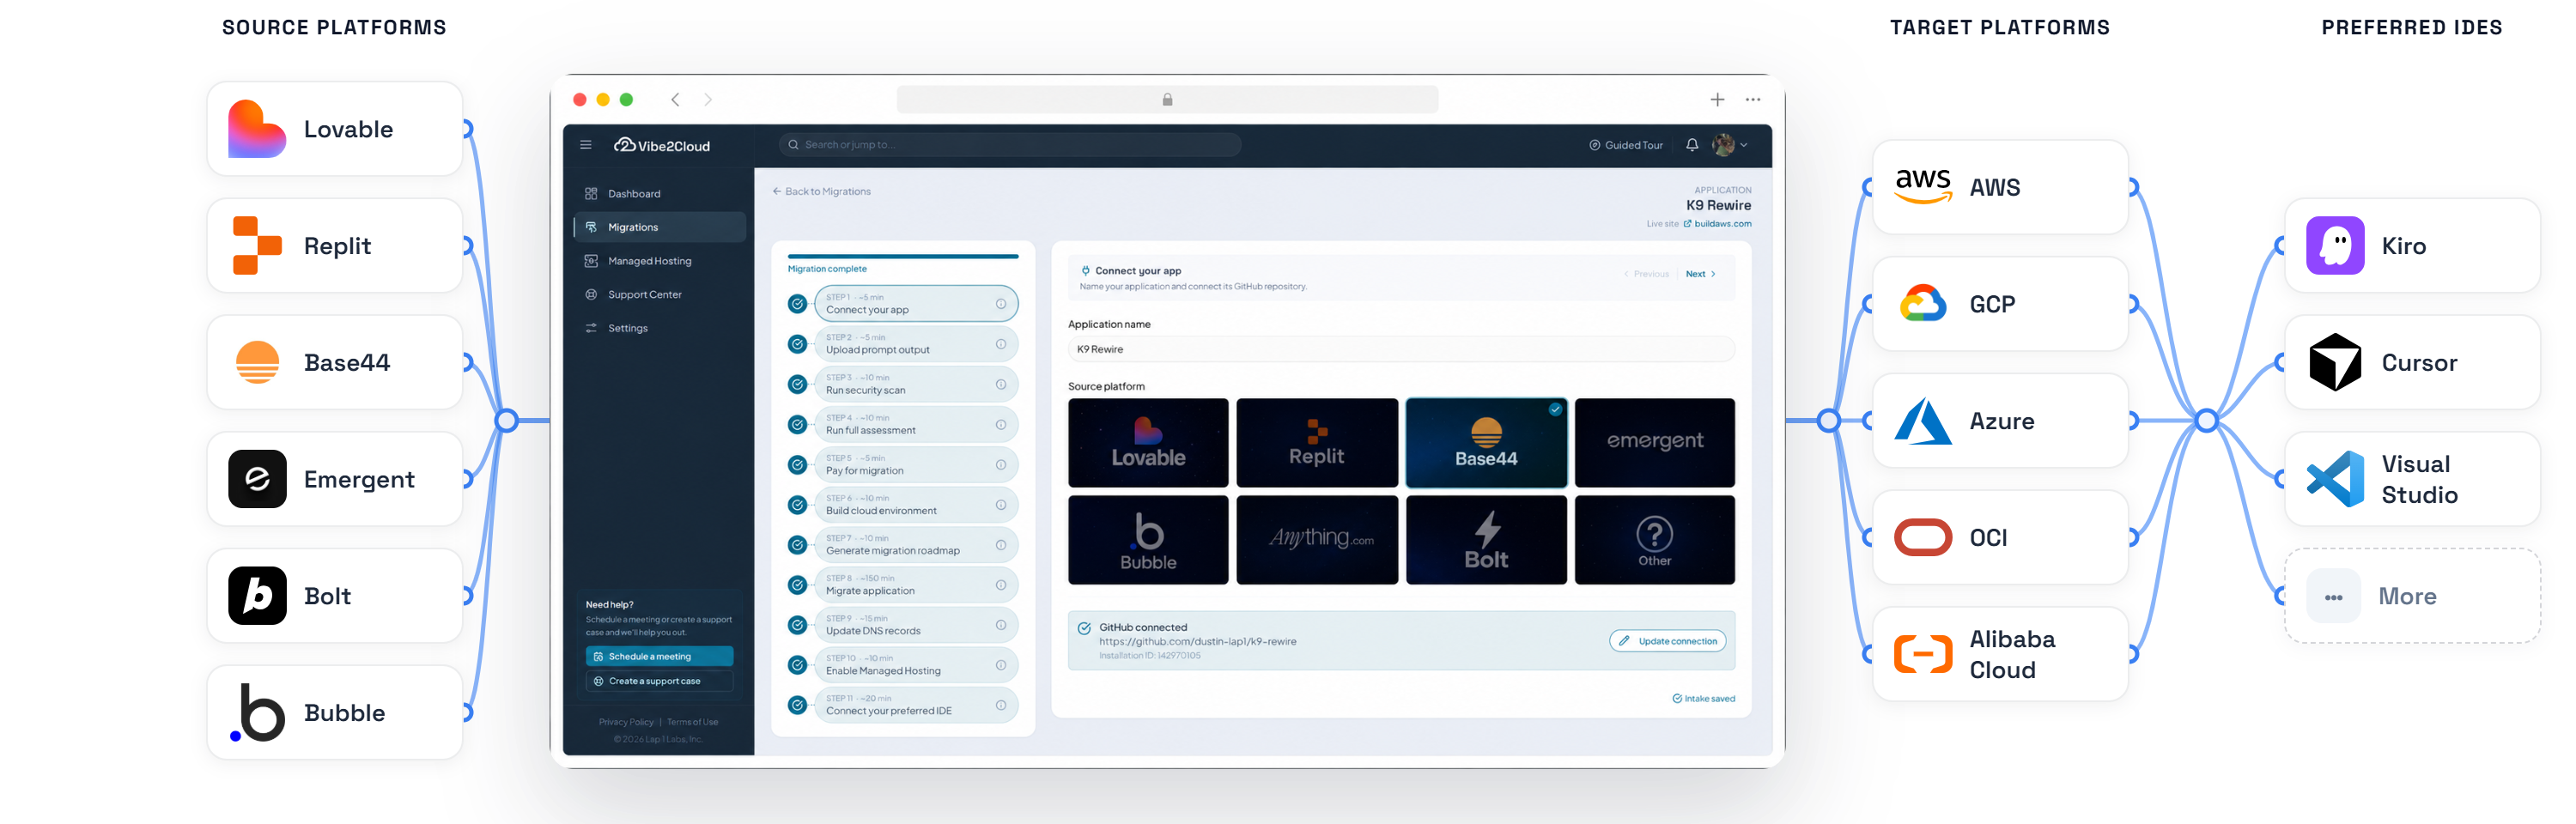Click the completed check beside Update DNS records
Viewport: 2576px width, 824px height.
tap(797, 625)
